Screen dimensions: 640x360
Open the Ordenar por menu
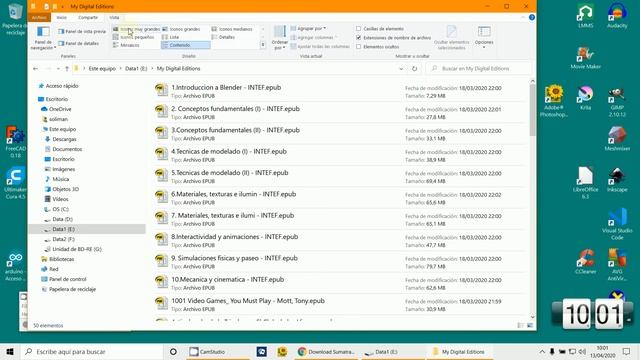tap(280, 38)
